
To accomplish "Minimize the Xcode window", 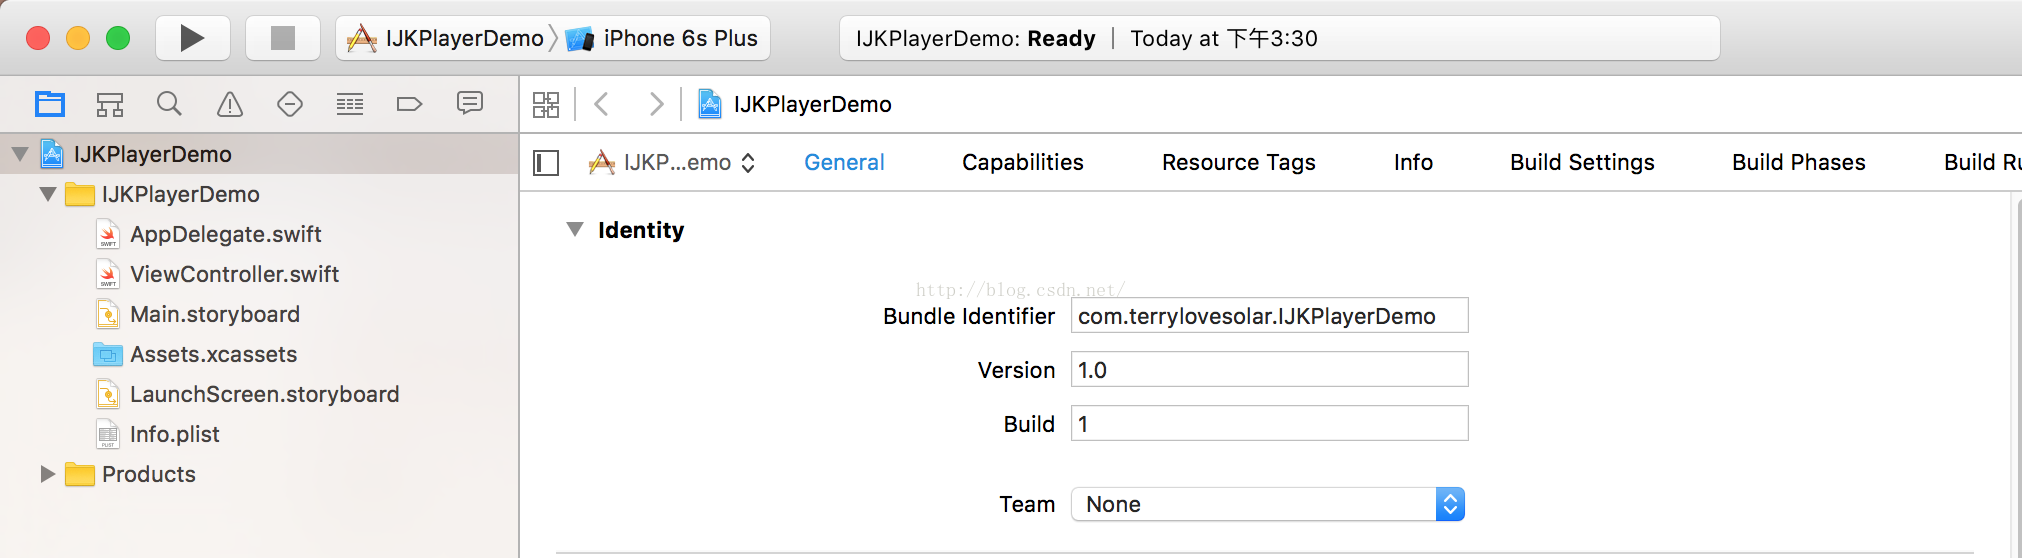I will [78, 38].
